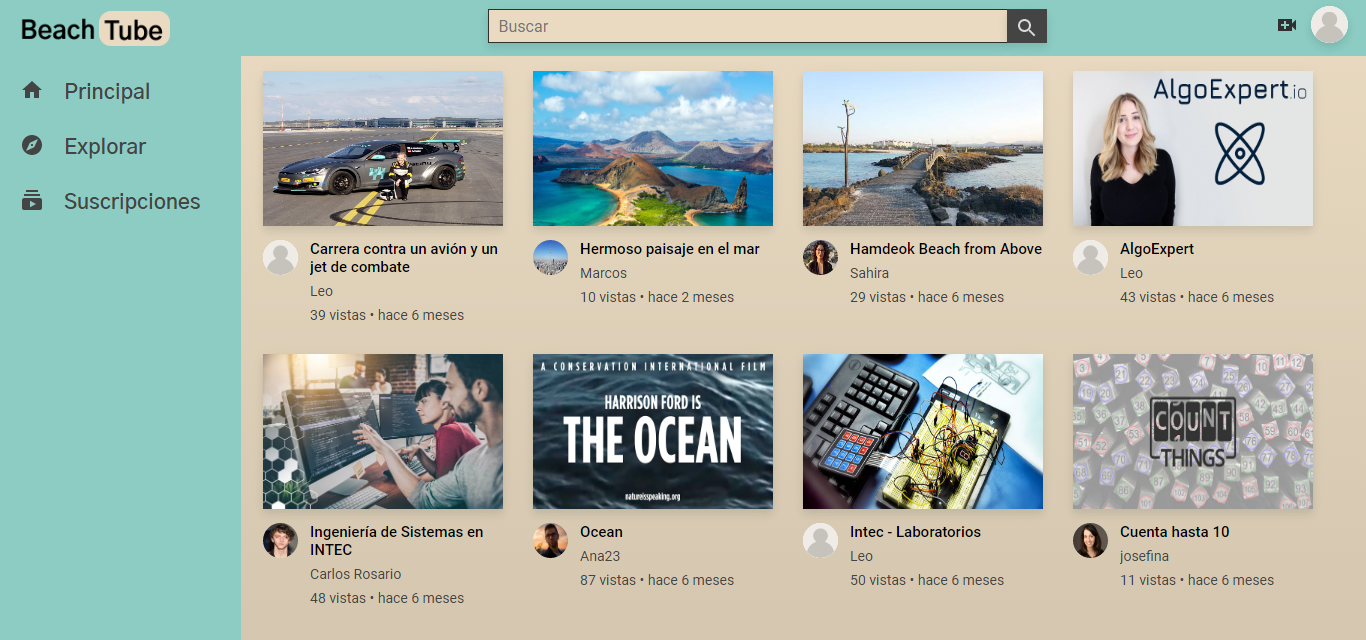
Task: Click title 'Ingeniería de Sistemas en INTEC'
Action: [397, 541]
